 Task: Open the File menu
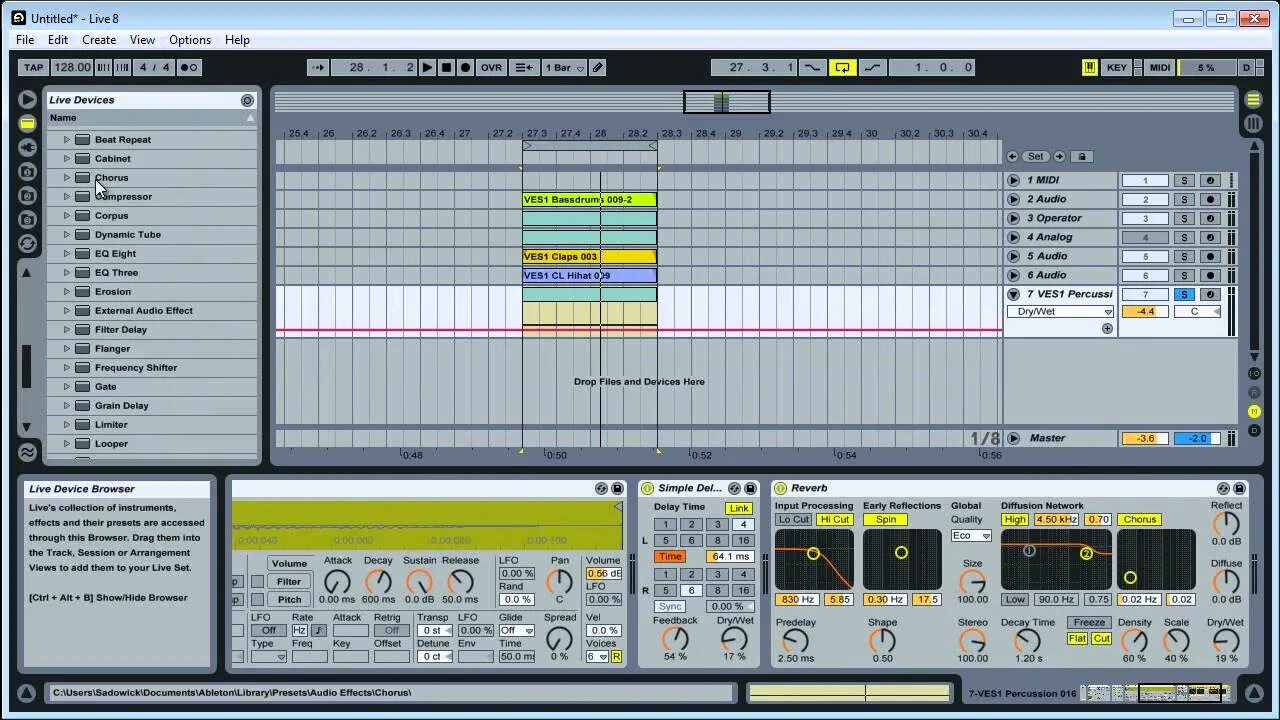25,39
